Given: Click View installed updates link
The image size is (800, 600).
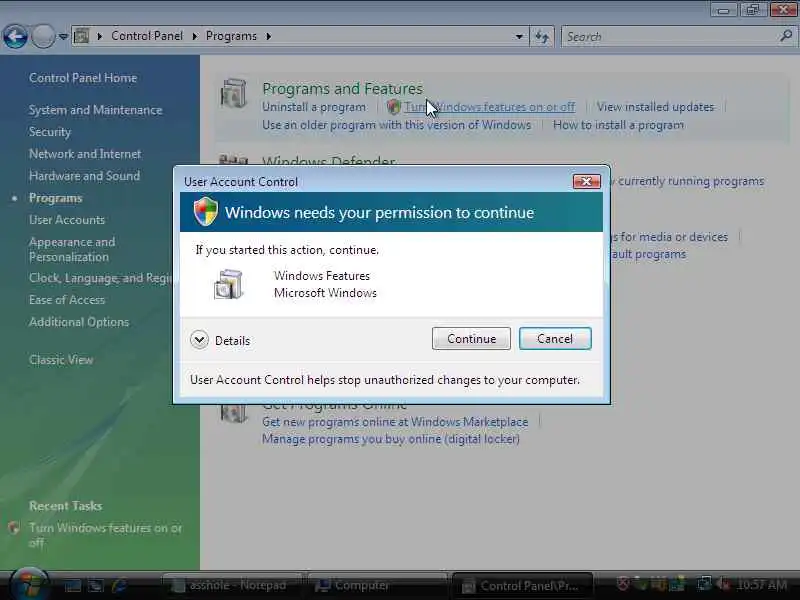Looking at the screenshot, I should click(x=656, y=107).
